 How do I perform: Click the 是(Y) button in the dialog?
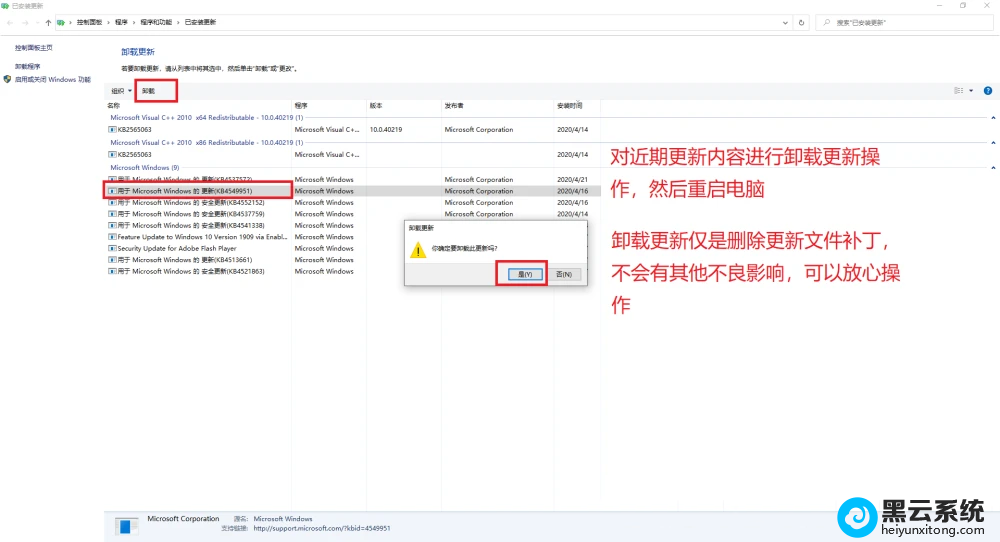(525, 274)
